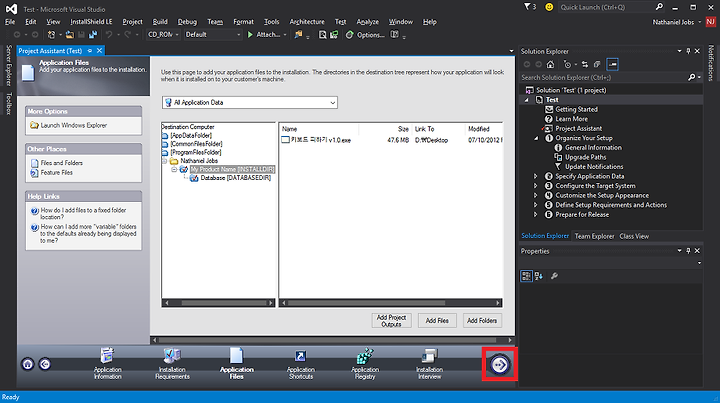Click the Collapse All icon in Solution Explorer
Screen dimensions: 720x403
pyautogui.click(x=597, y=64)
